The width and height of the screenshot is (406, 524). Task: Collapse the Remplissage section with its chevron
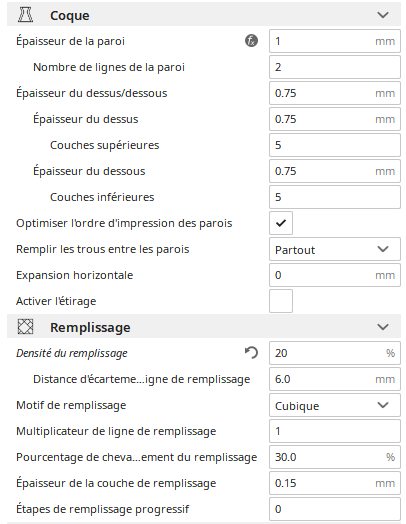click(383, 327)
